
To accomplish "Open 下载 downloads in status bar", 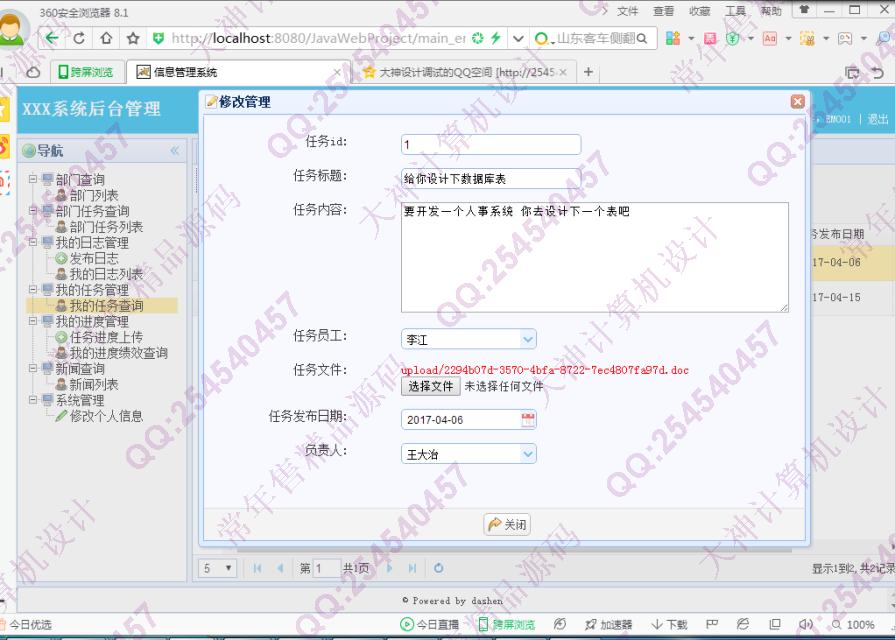I will [670, 625].
